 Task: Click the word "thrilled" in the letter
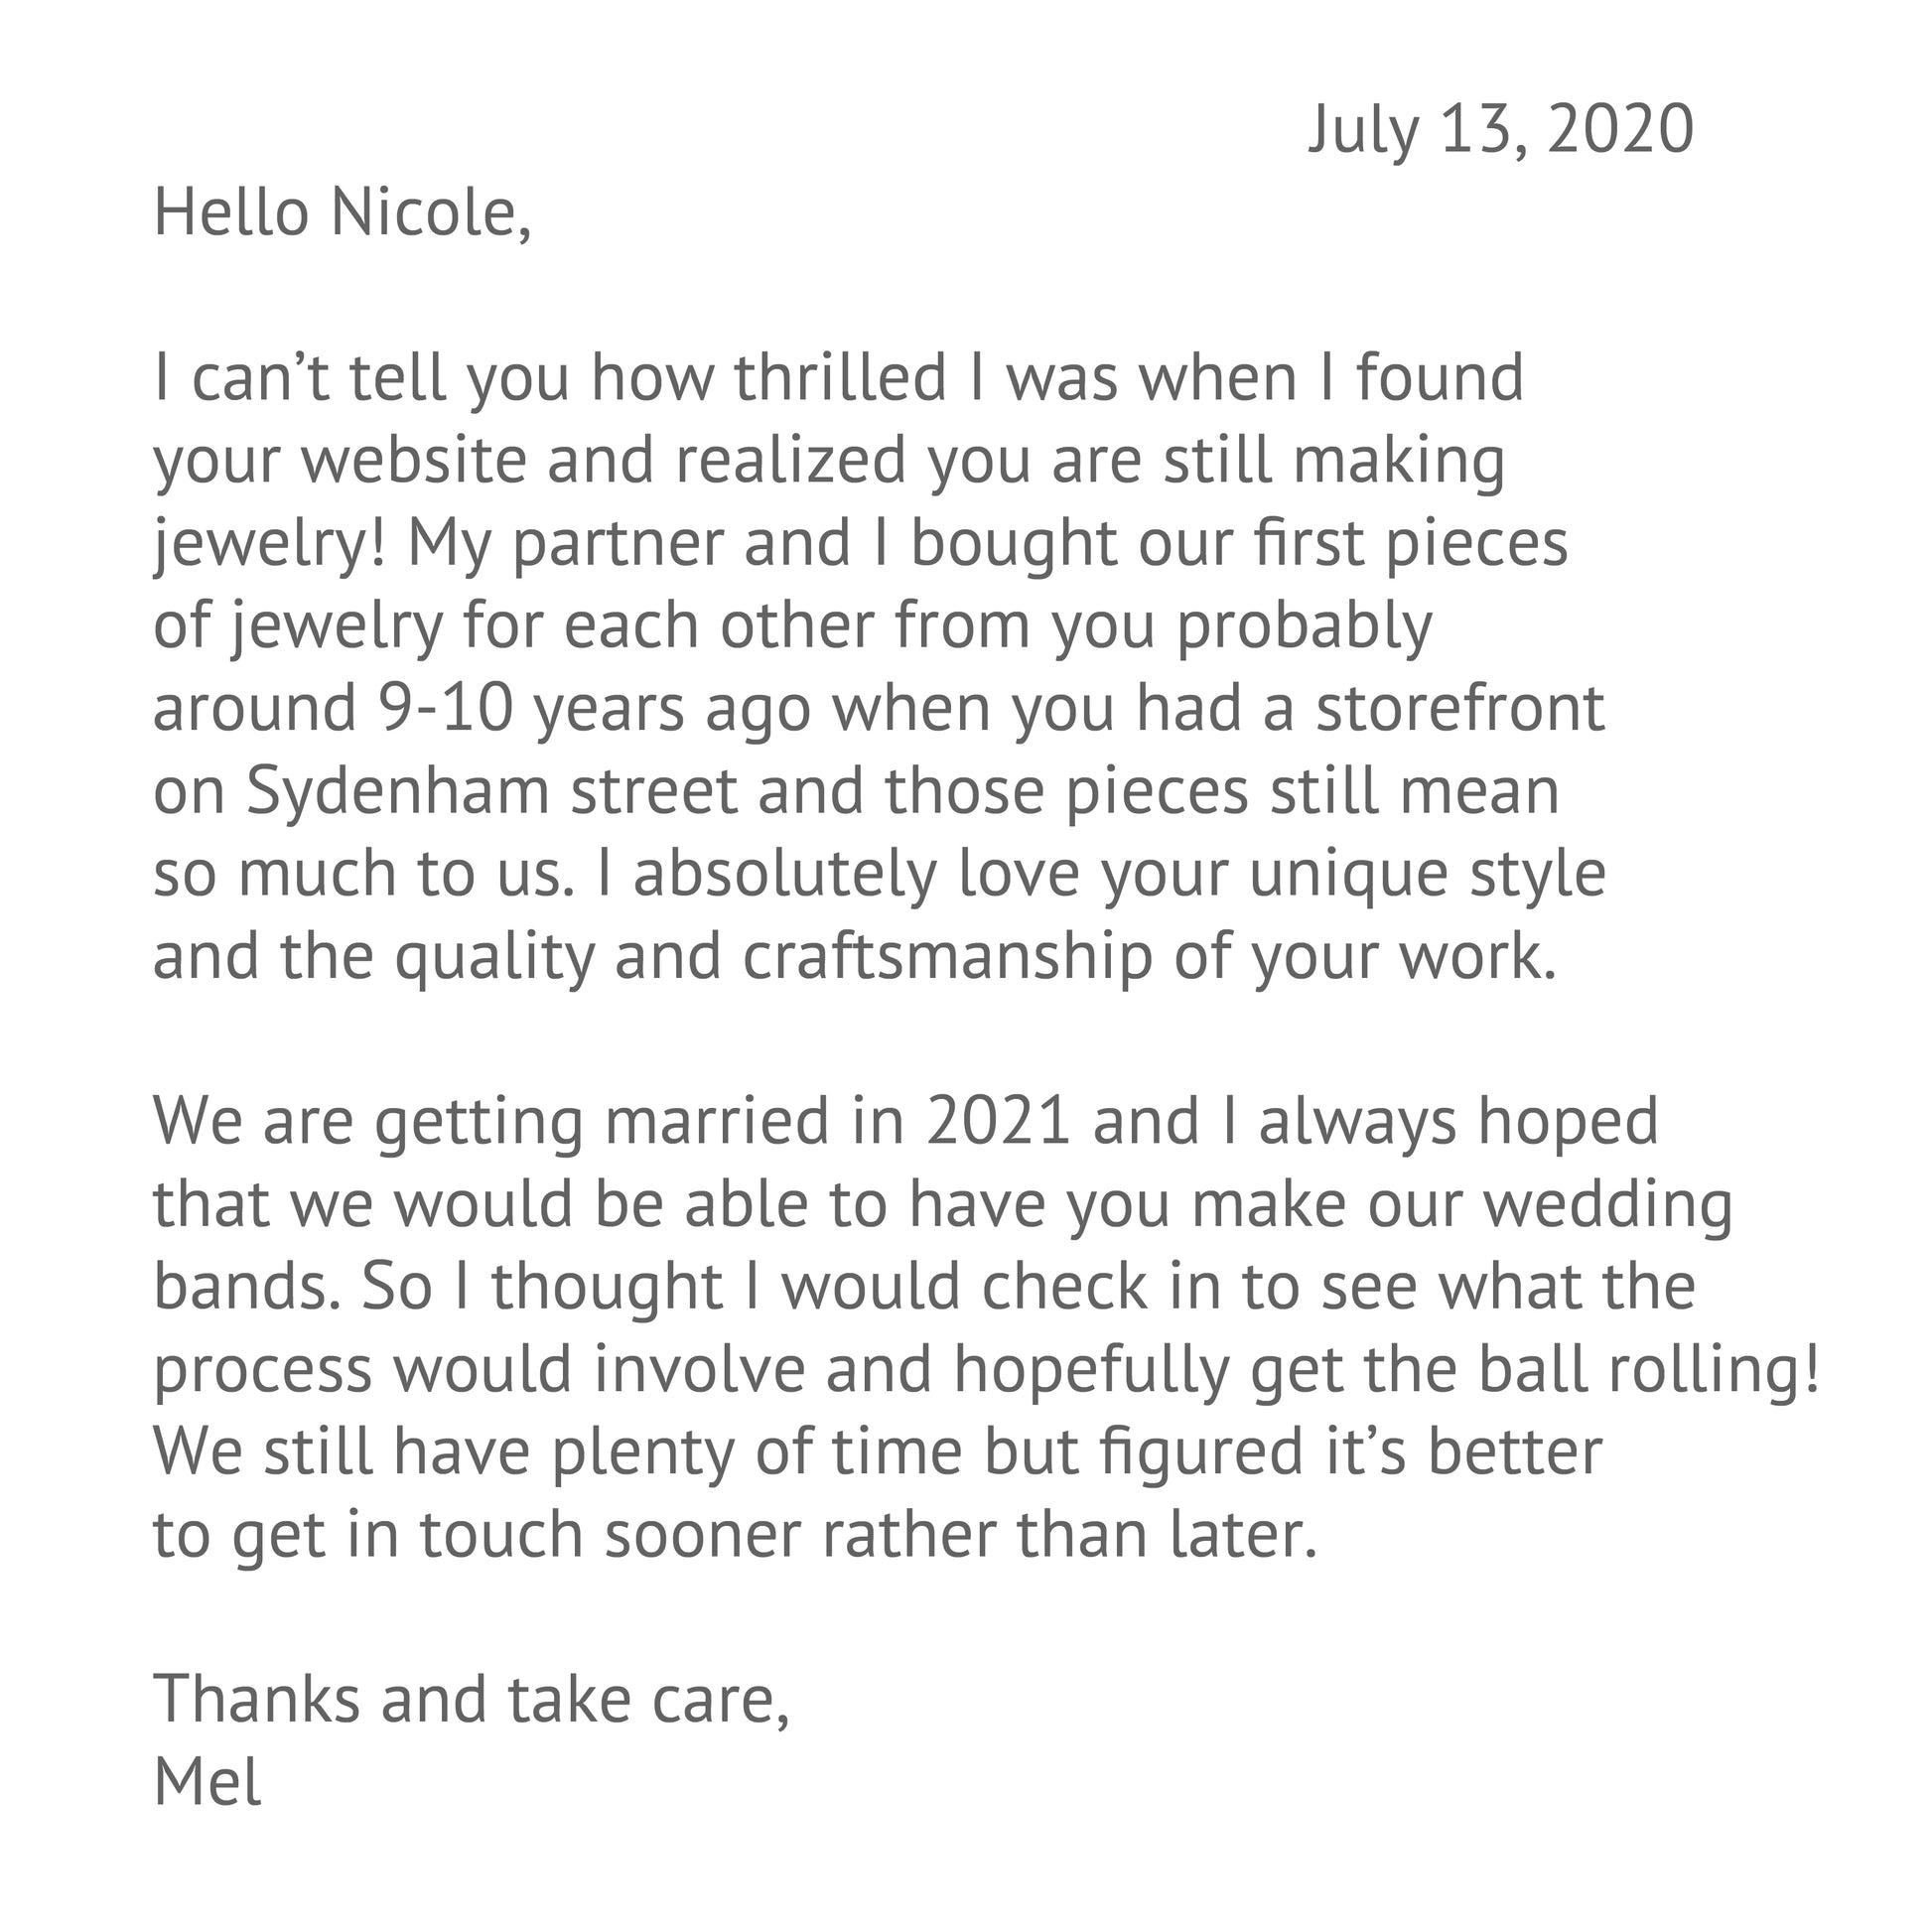[840, 378]
